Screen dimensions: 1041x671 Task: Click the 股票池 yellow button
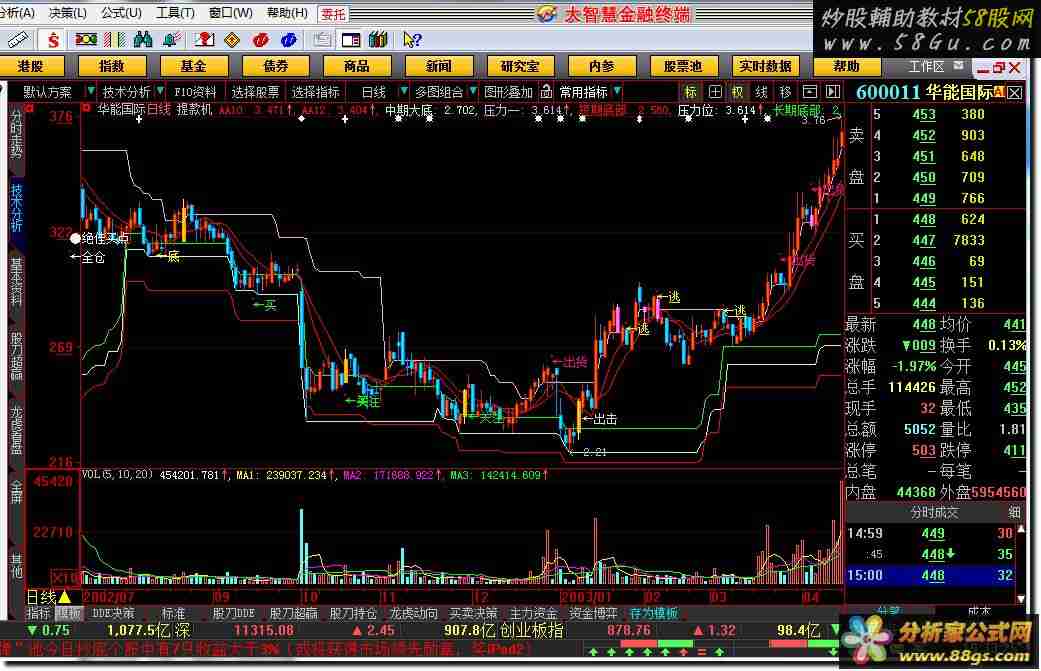point(683,66)
